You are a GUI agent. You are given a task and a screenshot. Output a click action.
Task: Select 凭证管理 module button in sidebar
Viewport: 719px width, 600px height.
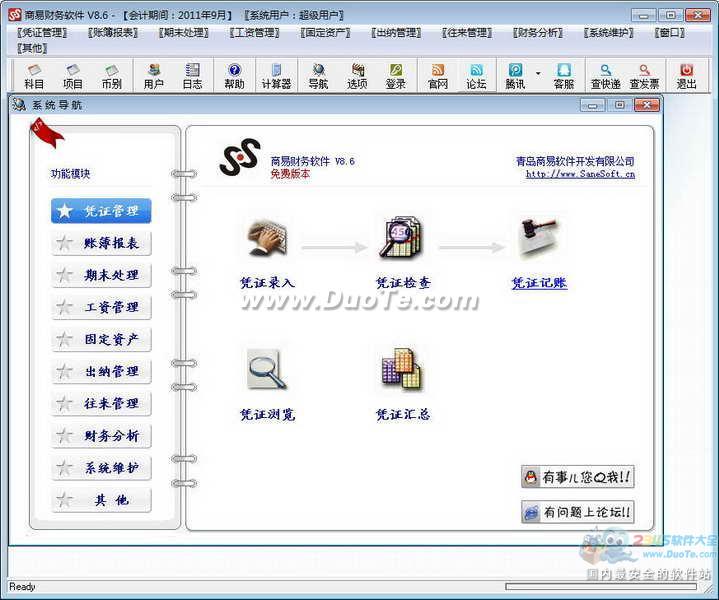pos(101,211)
